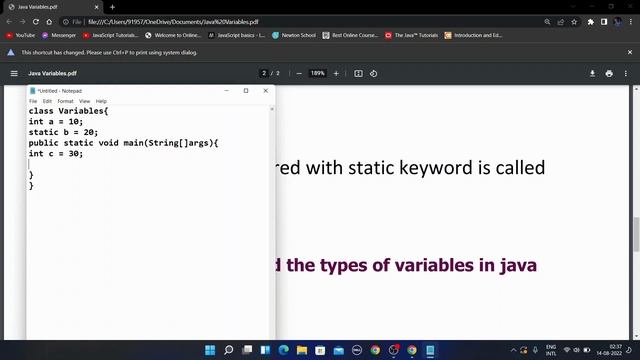
Task: Open YouTube bookmark
Action: (20, 36)
